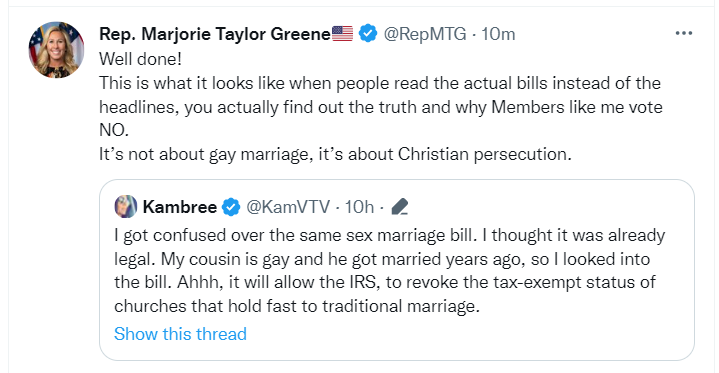Open quoted tweet text about same sex marriage bill
Viewport: 719px width, 373px height.
(x=389, y=270)
